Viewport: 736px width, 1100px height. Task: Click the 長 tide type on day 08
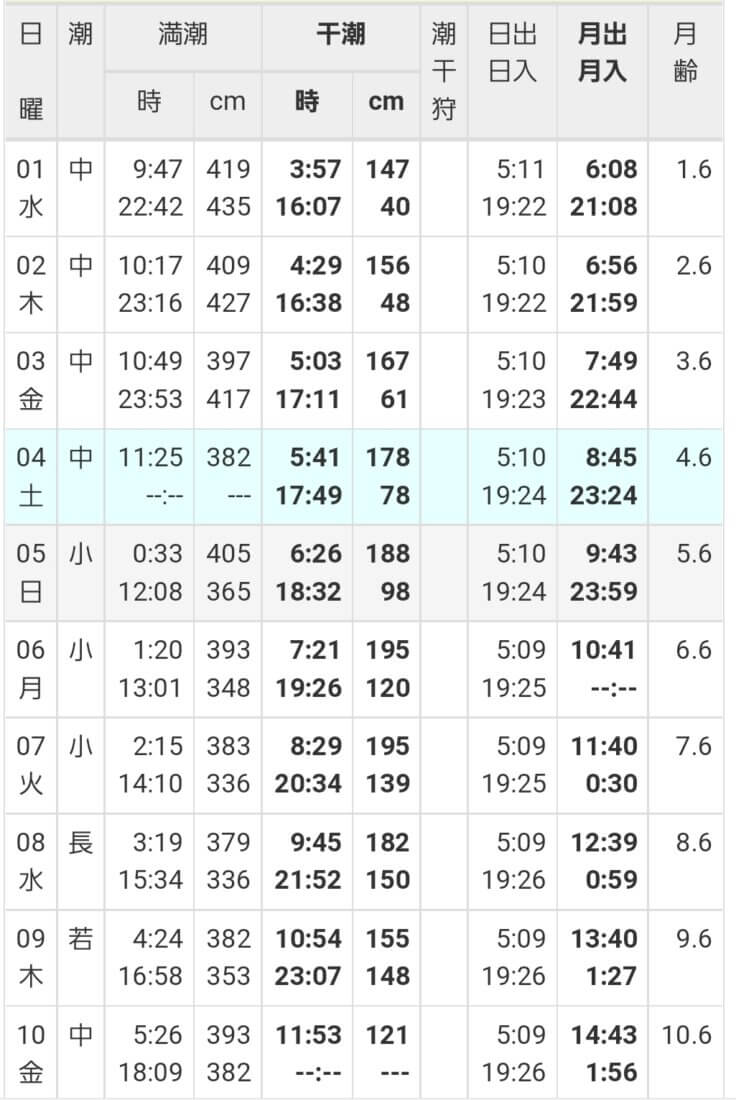81,842
